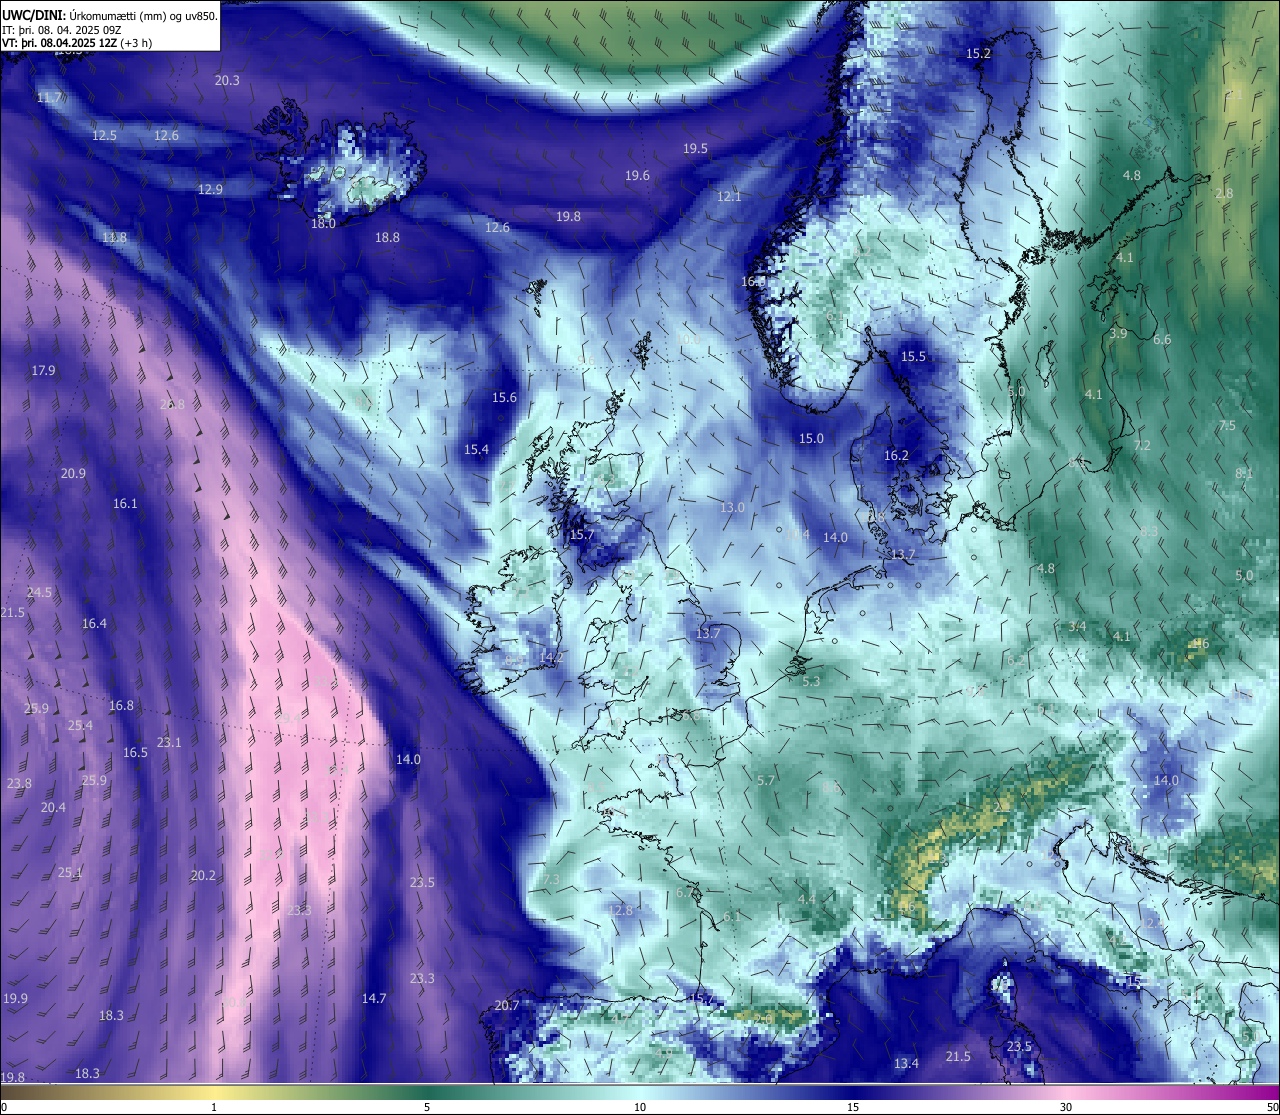Viewport: 1280px width, 1115px height.
Task: Click the map value 7.5
Action: (1227, 425)
